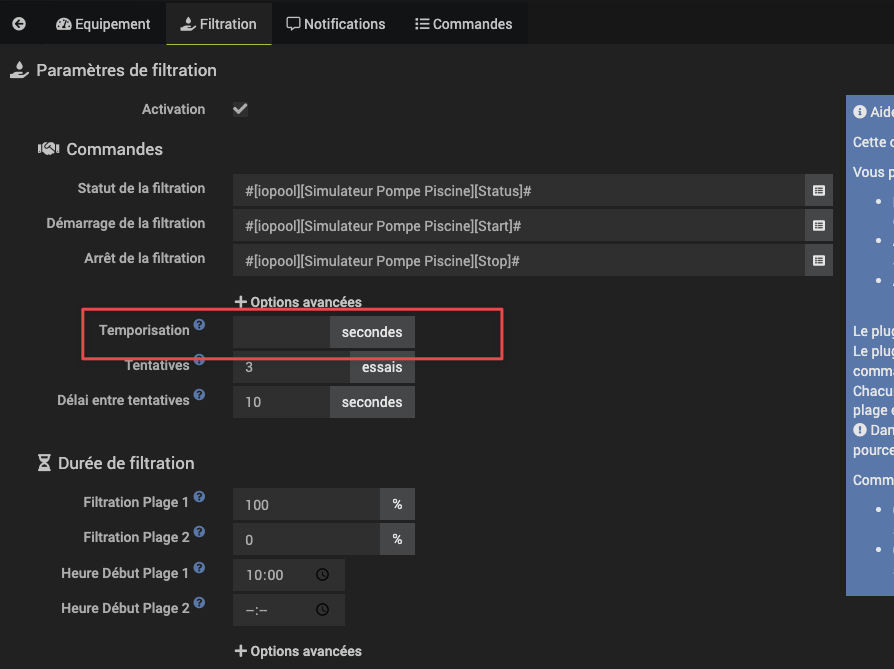Click the Délai entre tentatives input

pyautogui.click(x=282, y=402)
